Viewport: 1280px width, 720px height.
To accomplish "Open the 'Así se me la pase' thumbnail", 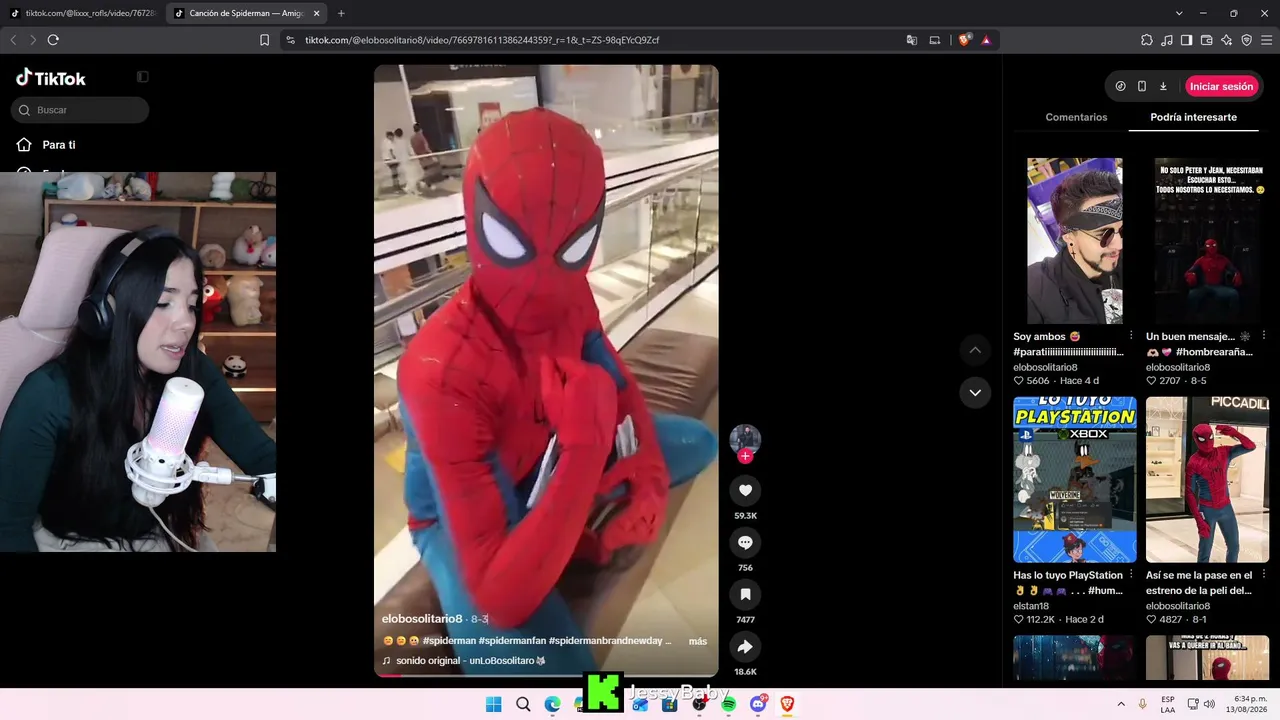I will tap(1207, 479).
